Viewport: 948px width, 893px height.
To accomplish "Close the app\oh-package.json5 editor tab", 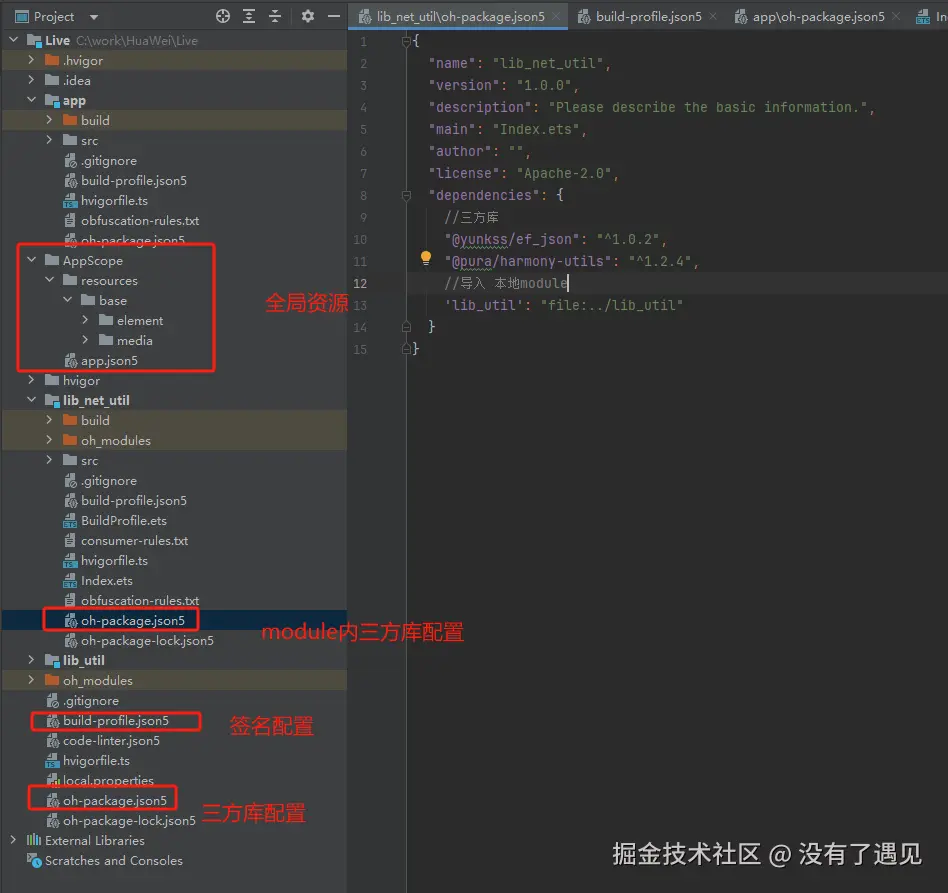I will (895, 16).
